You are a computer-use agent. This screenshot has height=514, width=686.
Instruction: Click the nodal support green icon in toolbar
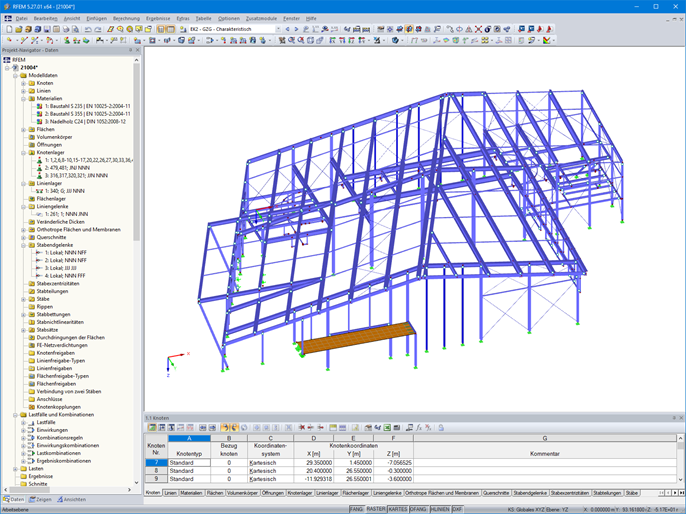click(x=67, y=40)
